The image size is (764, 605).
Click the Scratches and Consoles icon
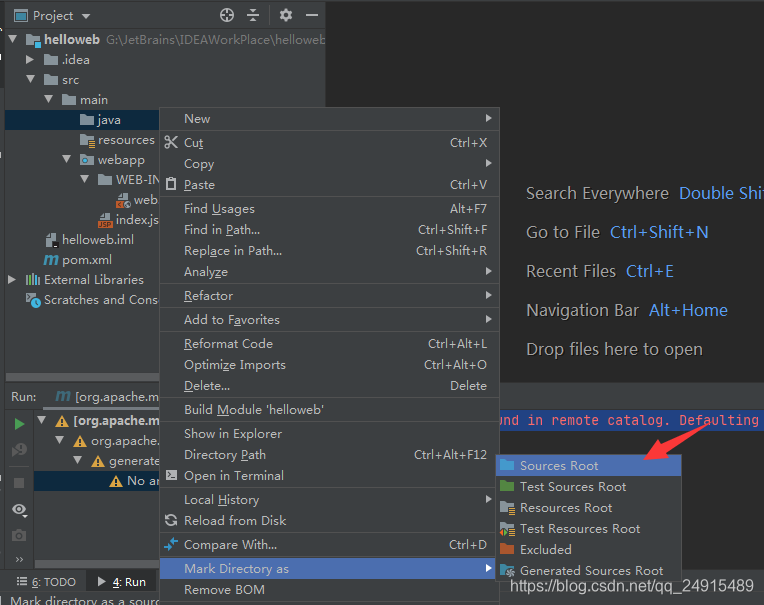[x=33, y=300]
